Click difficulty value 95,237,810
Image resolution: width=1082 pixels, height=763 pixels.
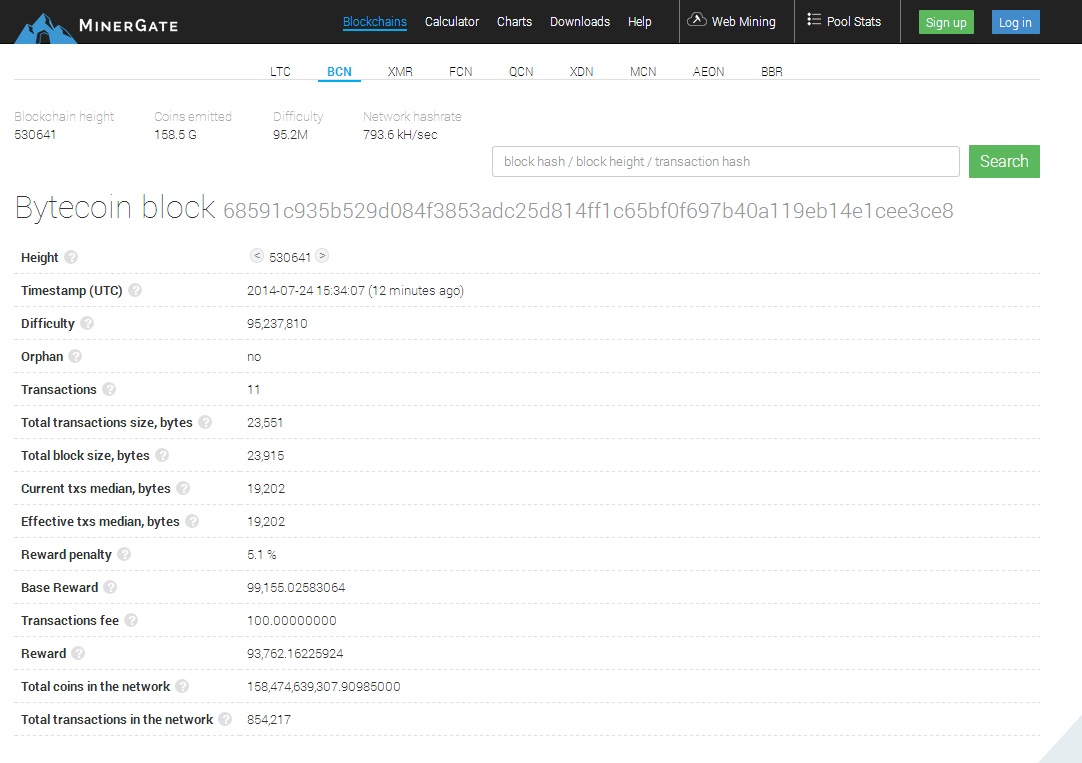click(277, 324)
